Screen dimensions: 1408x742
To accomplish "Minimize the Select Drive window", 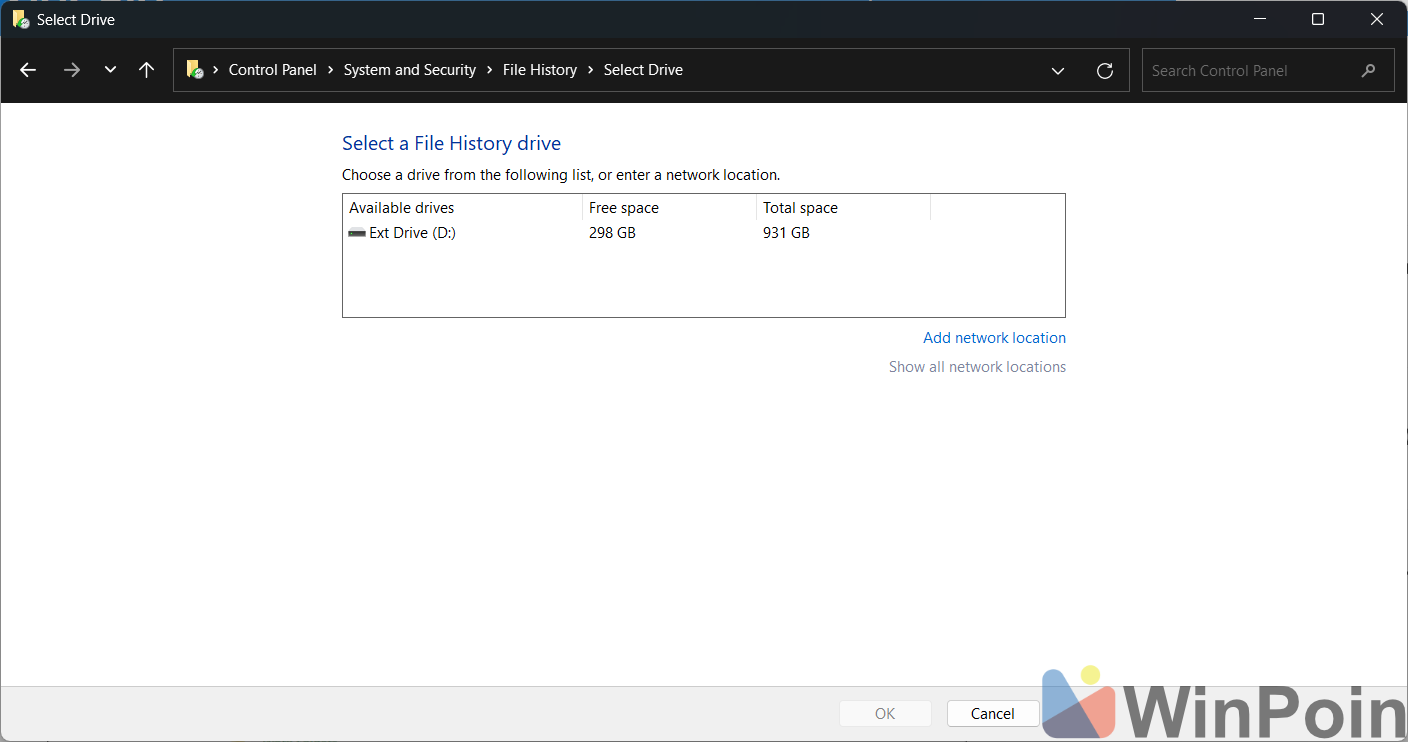I will [1260, 19].
